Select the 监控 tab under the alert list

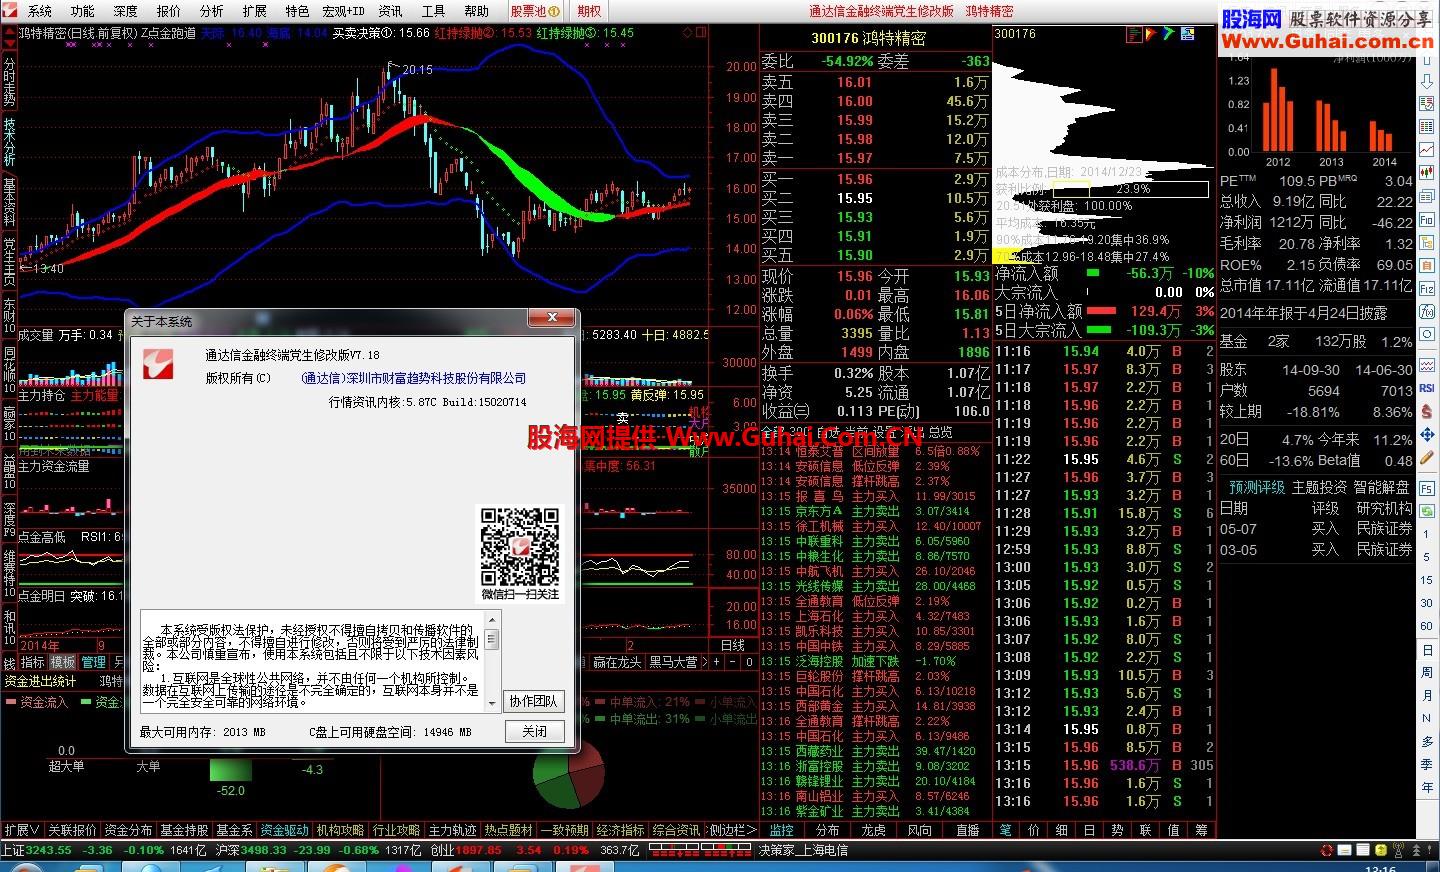pos(781,830)
